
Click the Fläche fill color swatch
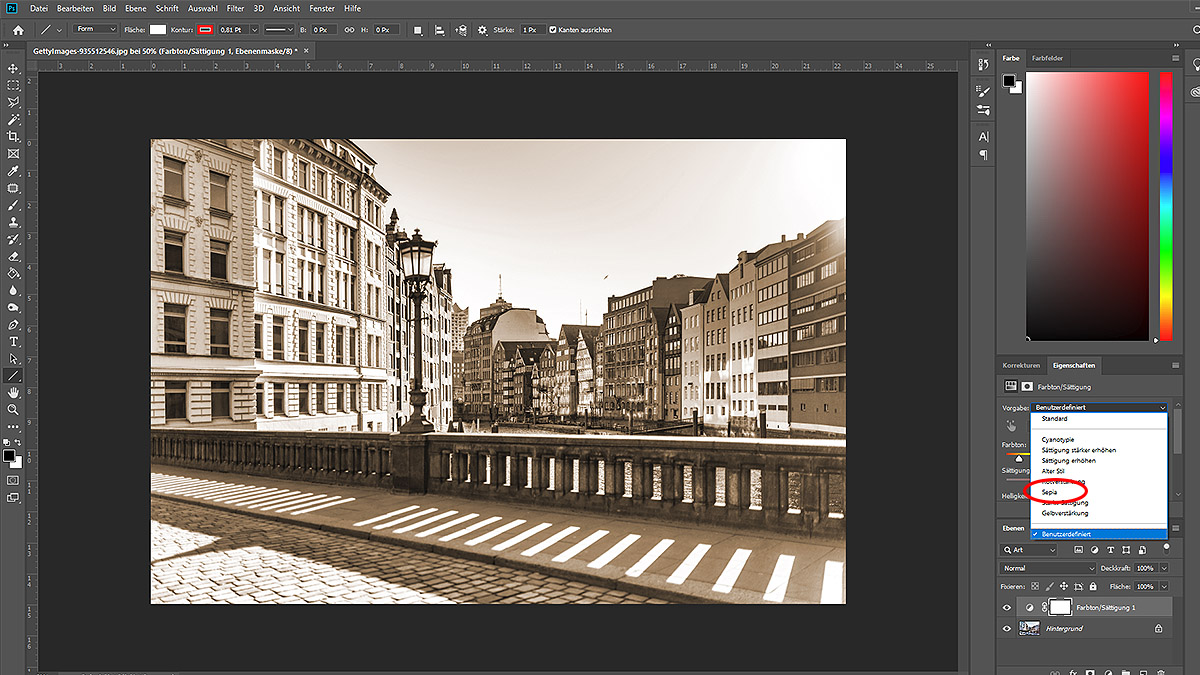tap(158, 30)
